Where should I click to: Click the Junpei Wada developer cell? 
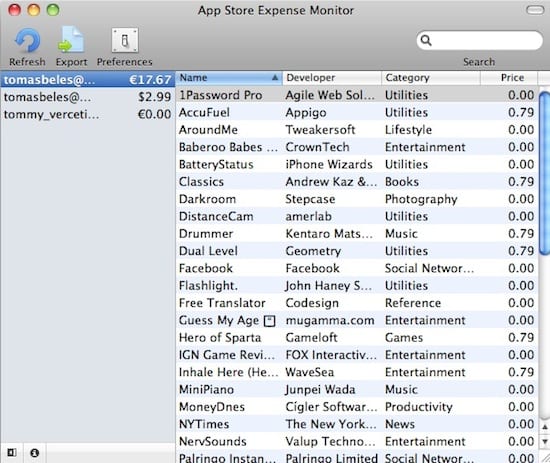tap(320, 389)
